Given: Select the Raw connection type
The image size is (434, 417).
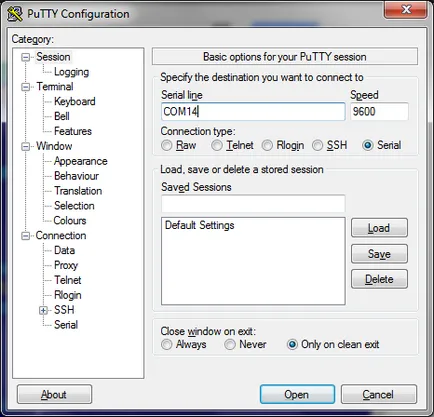Looking at the screenshot, I should tap(167, 146).
